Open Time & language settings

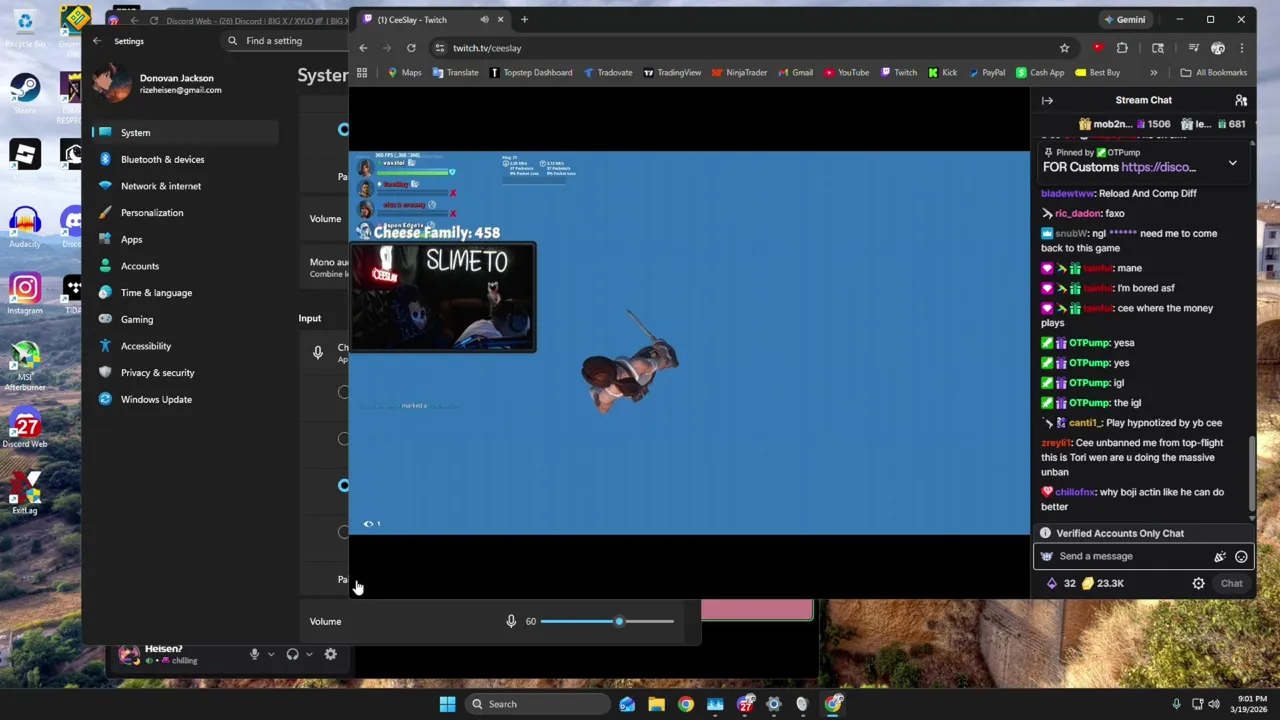pyautogui.click(x=185, y=293)
